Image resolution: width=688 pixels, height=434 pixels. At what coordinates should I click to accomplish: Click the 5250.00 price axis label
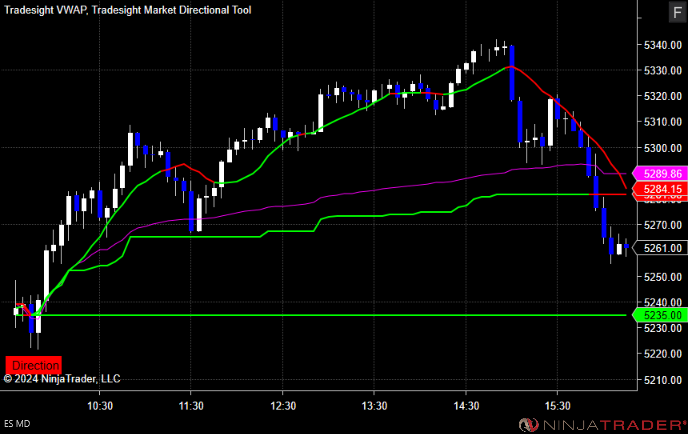click(663, 277)
